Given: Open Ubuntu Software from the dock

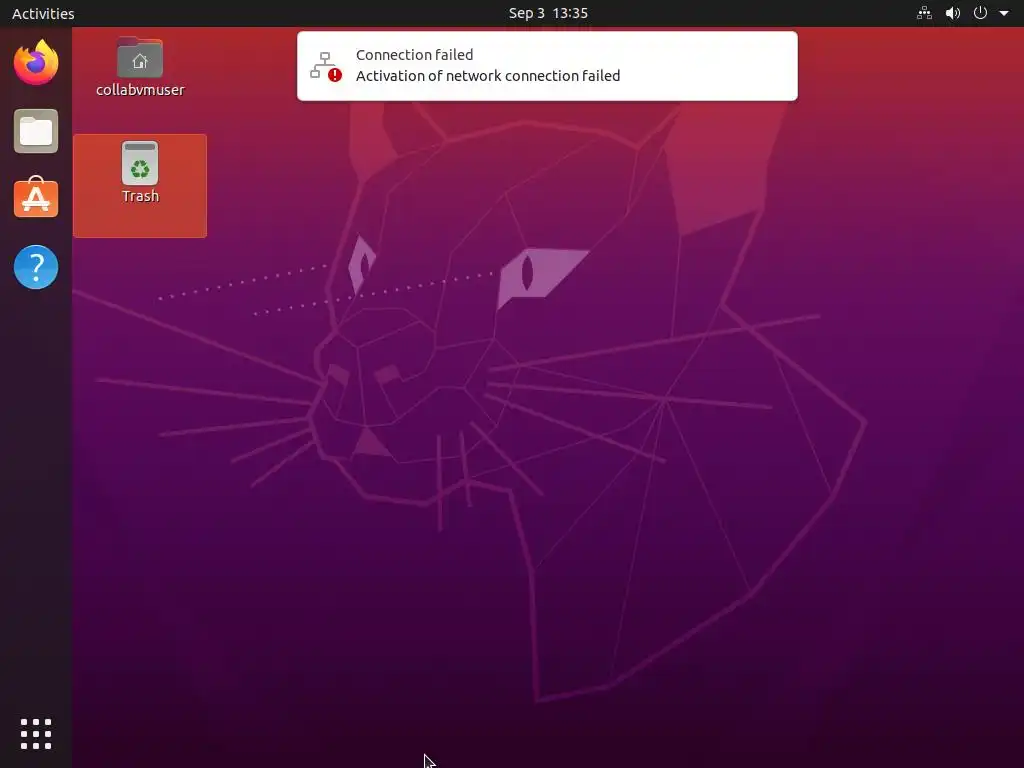Looking at the screenshot, I should tap(36, 197).
